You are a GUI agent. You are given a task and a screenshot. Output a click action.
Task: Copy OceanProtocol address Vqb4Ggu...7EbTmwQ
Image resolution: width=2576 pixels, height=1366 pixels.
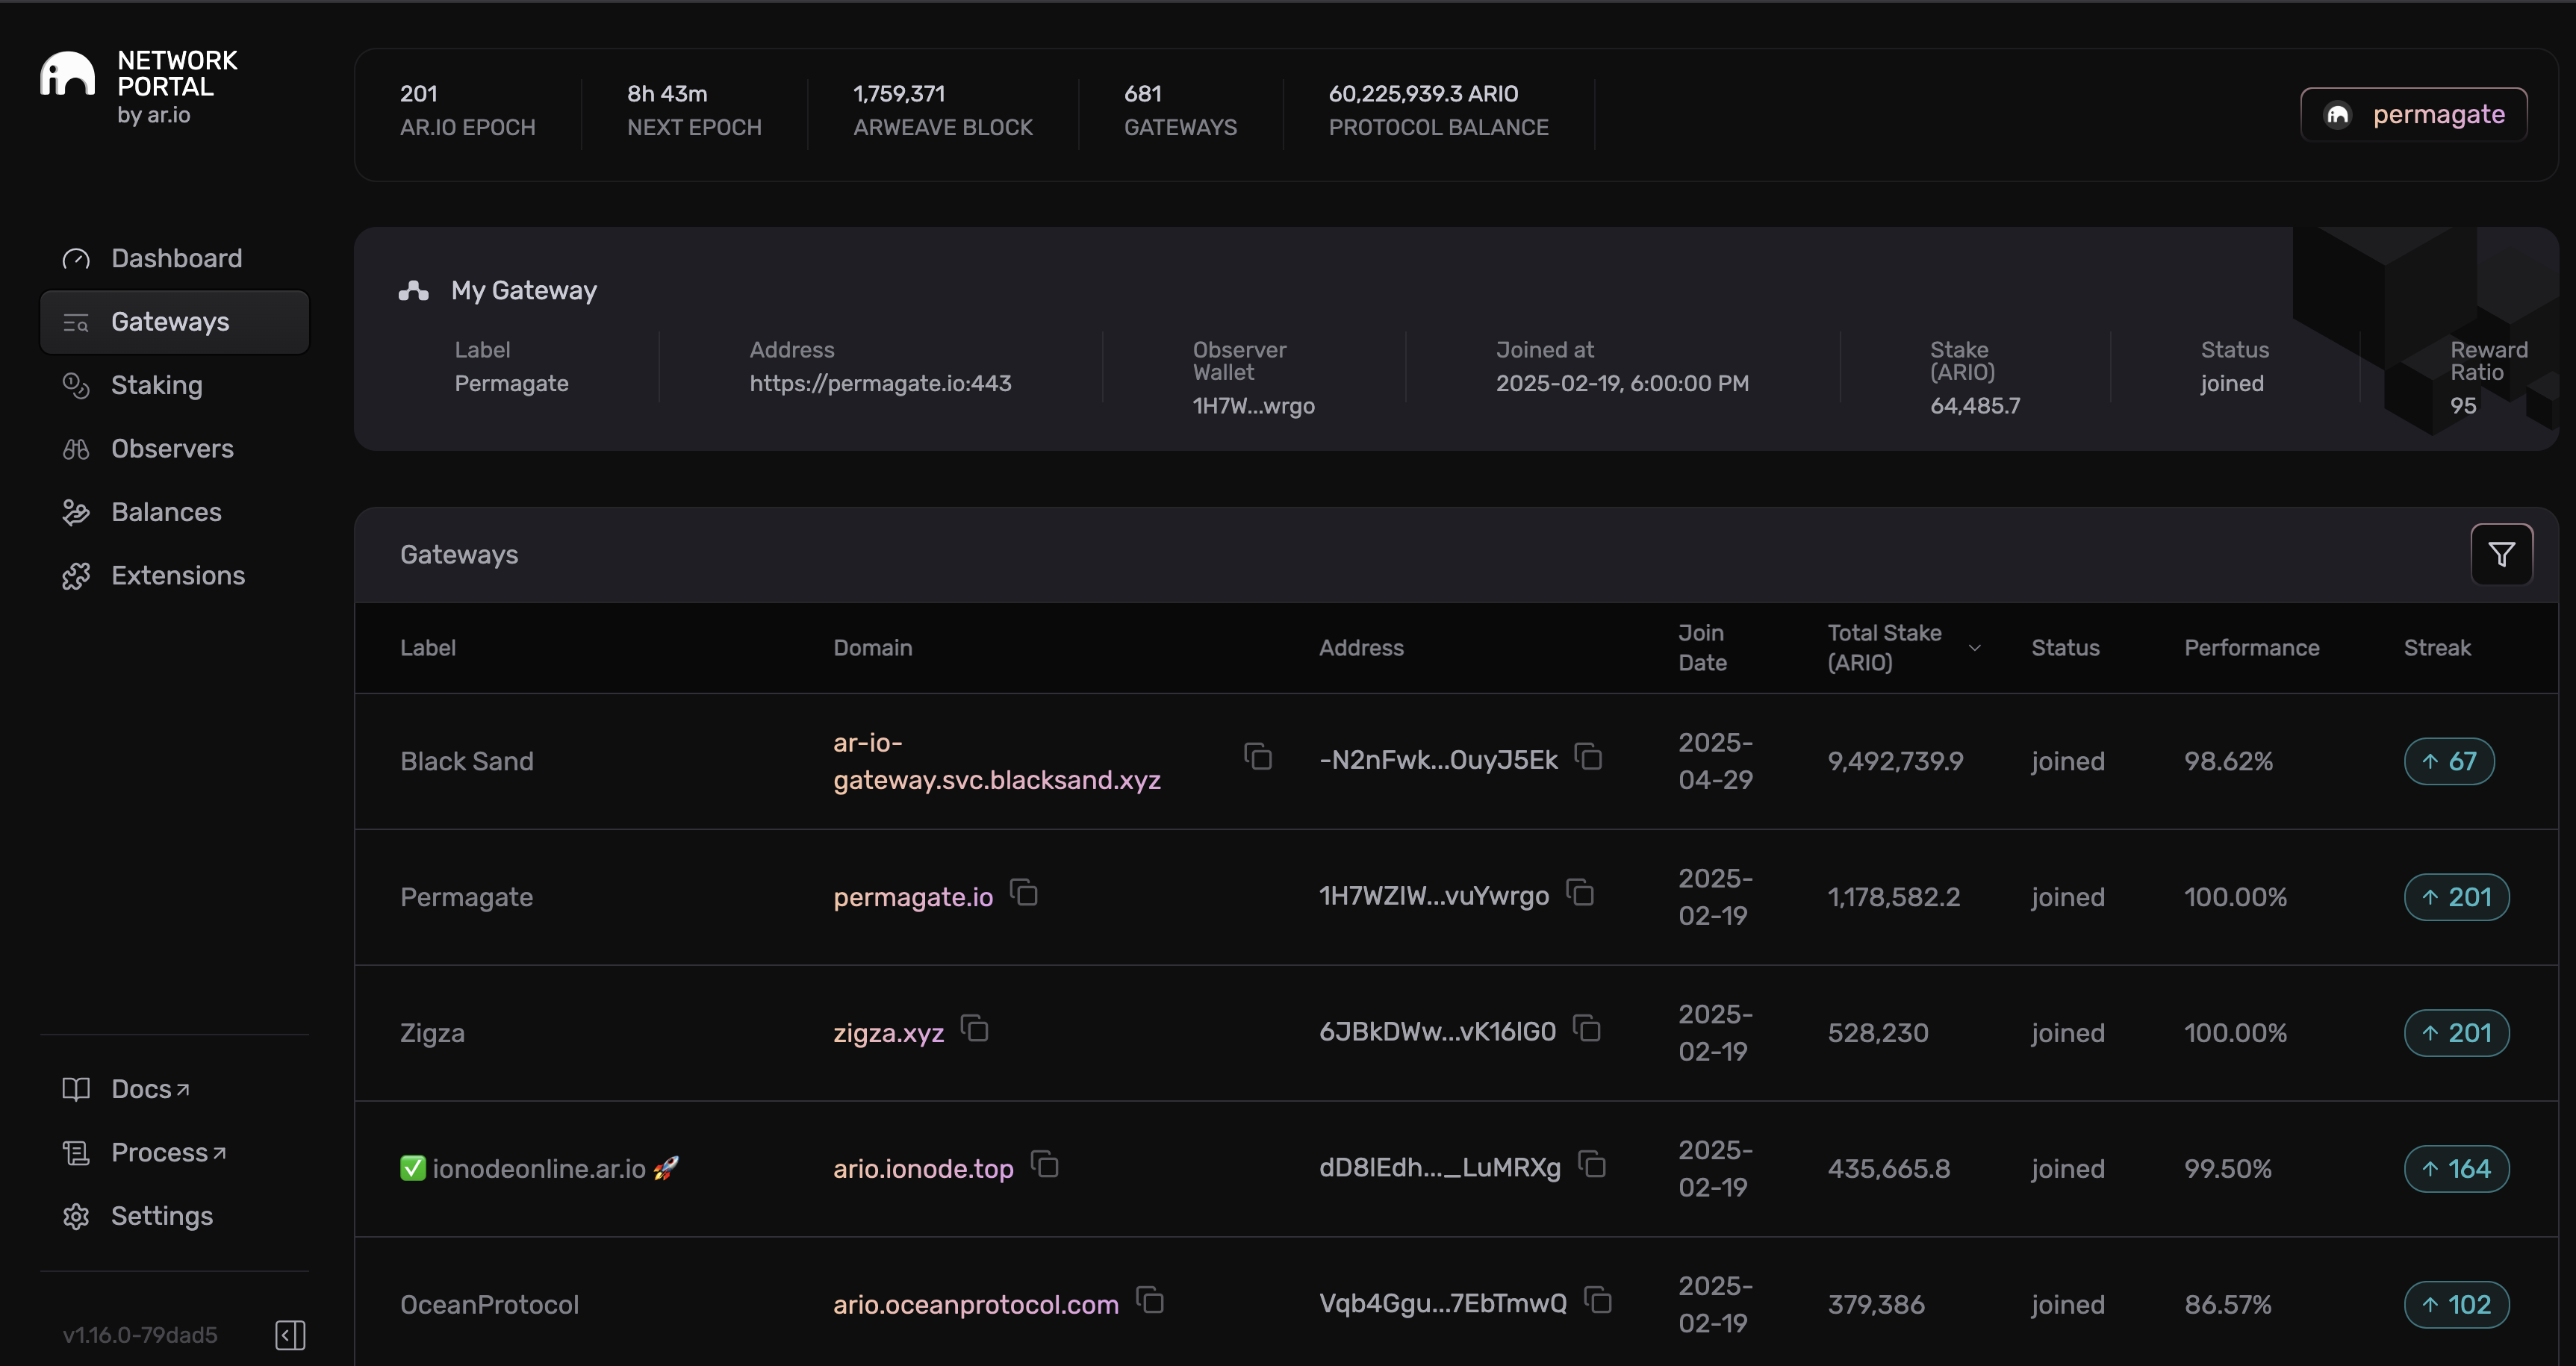tap(1599, 1301)
